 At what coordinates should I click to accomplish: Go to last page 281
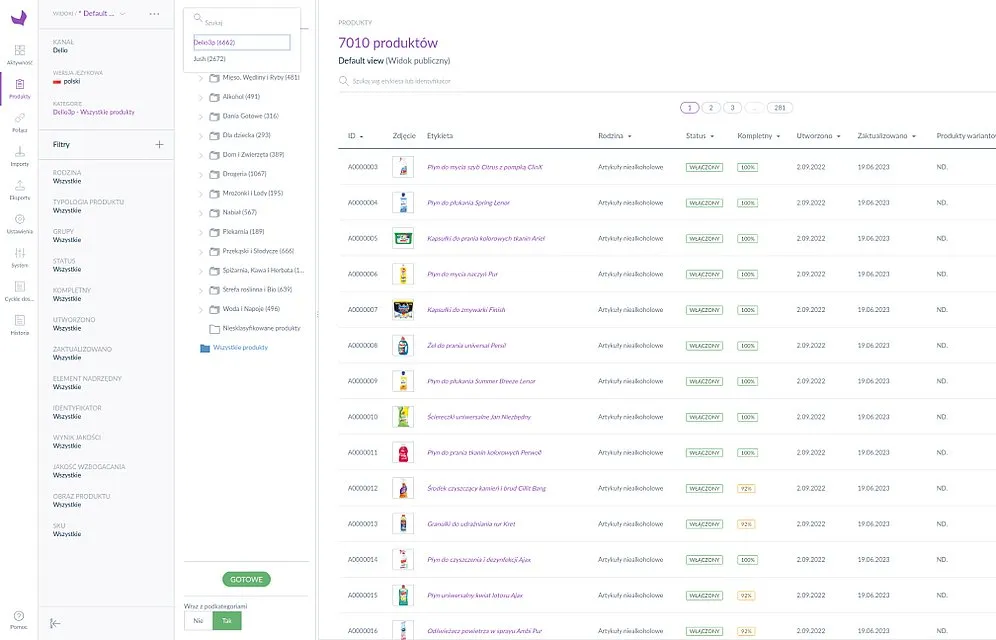pos(779,108)
